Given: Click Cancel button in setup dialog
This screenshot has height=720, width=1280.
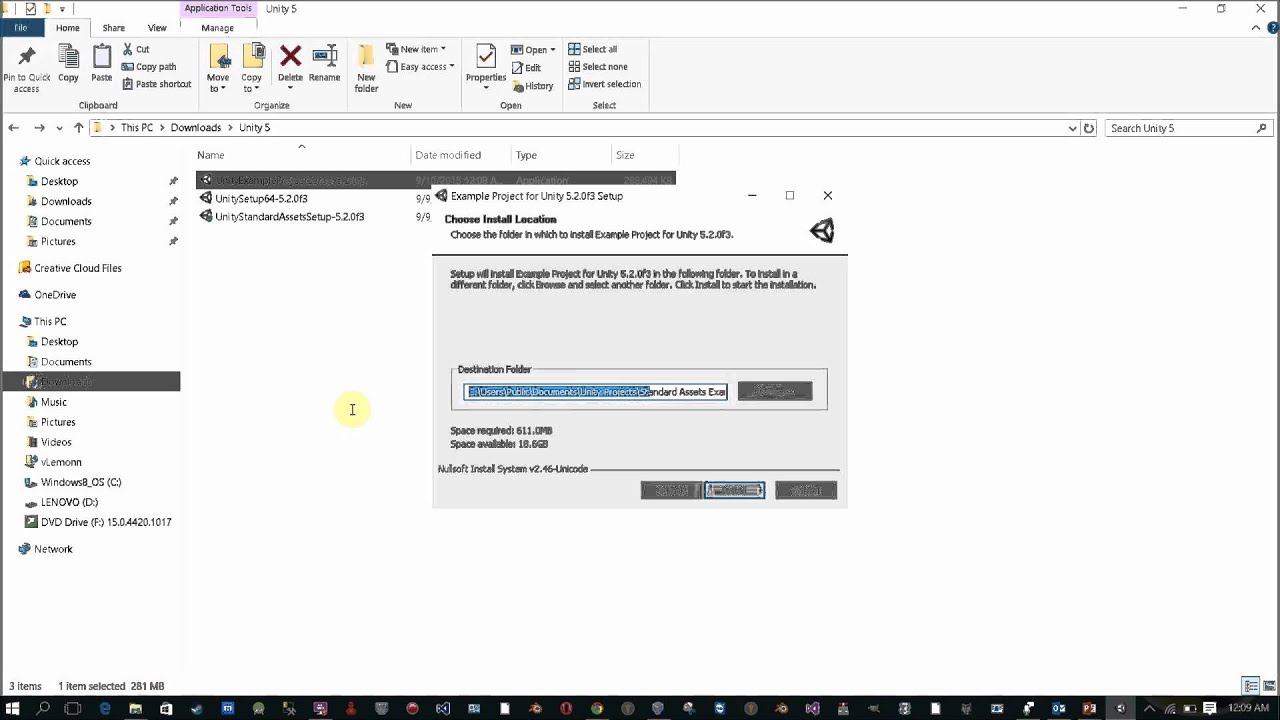Looking at the screenshot, I should (x=806, y=490).
